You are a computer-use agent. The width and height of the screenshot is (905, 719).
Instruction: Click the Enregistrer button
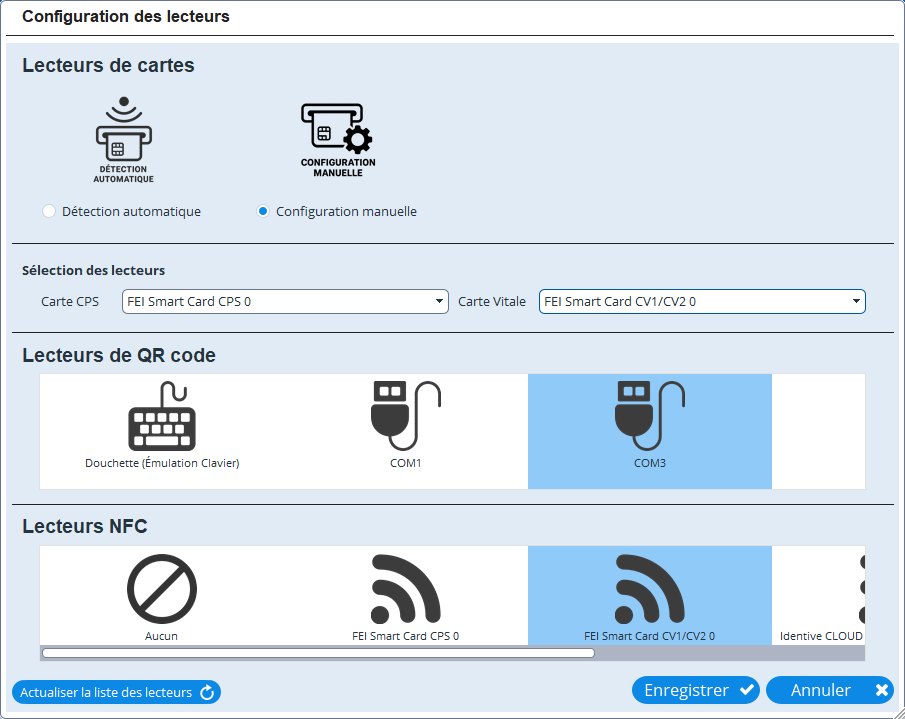pyautogui.click(x=696, y=690)
